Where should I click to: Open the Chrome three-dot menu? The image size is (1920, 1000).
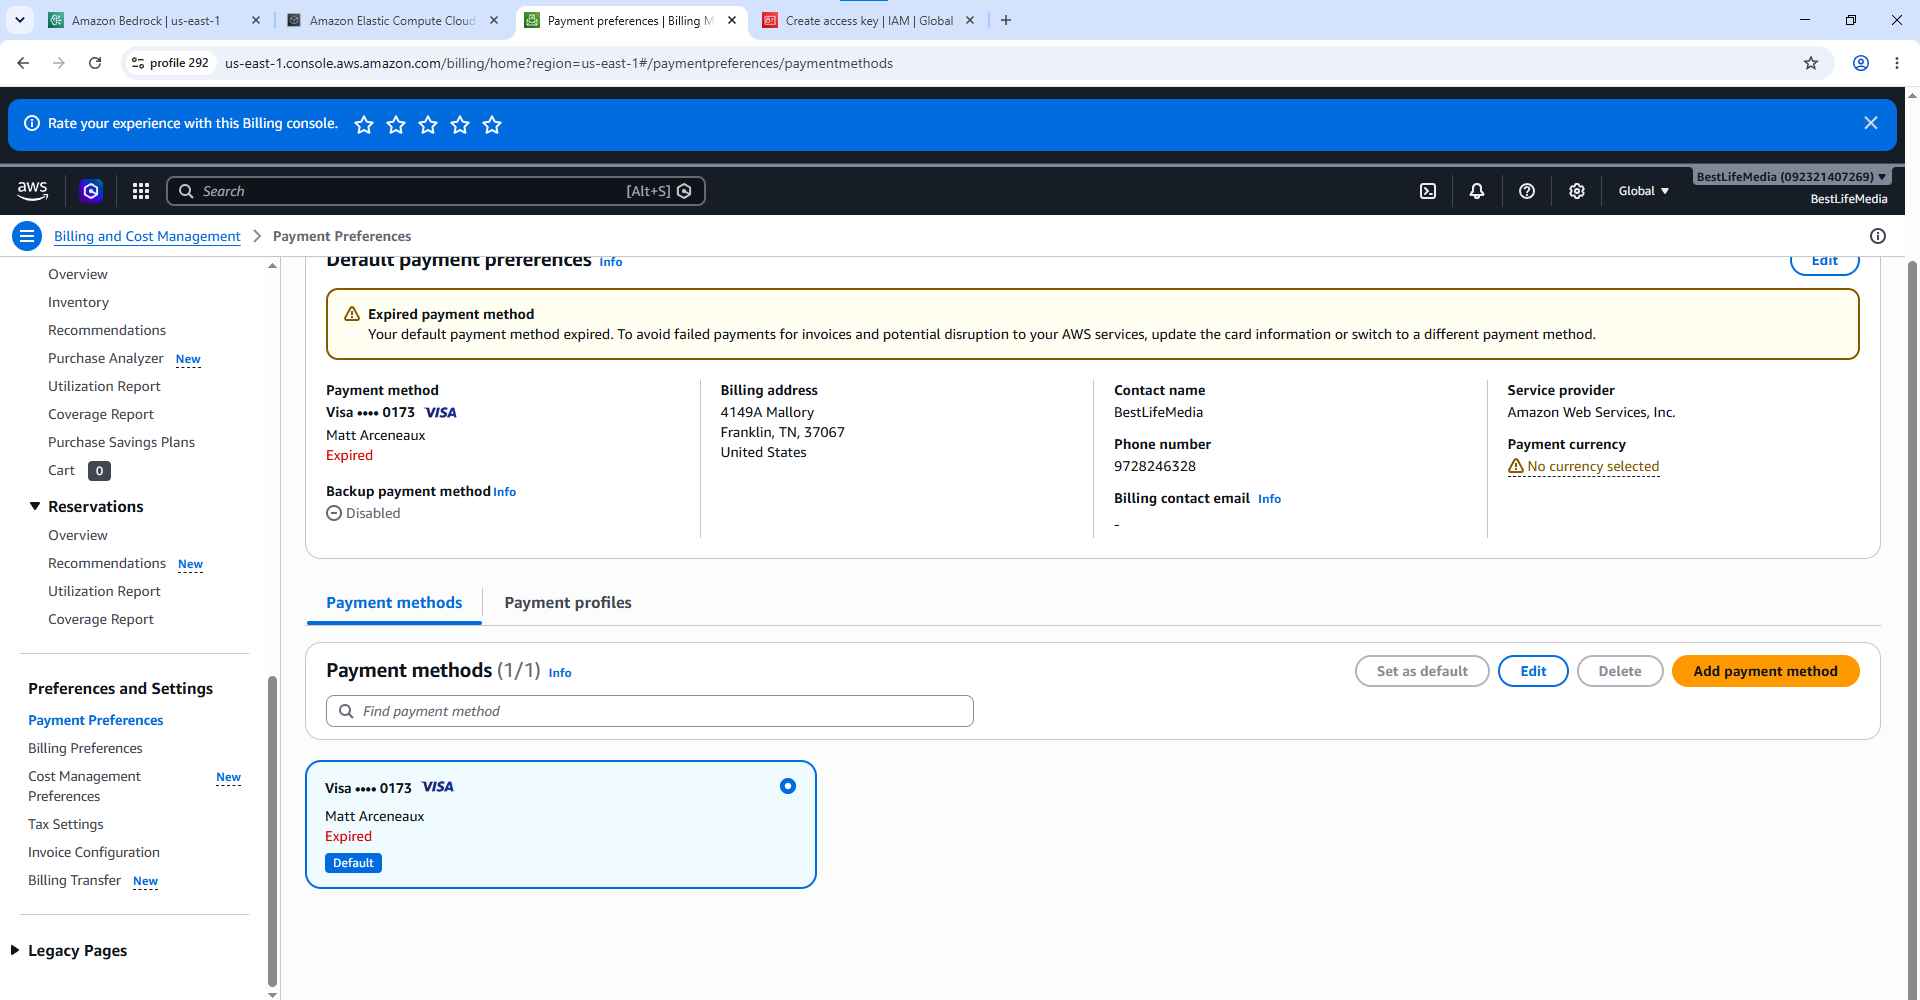1897,63
